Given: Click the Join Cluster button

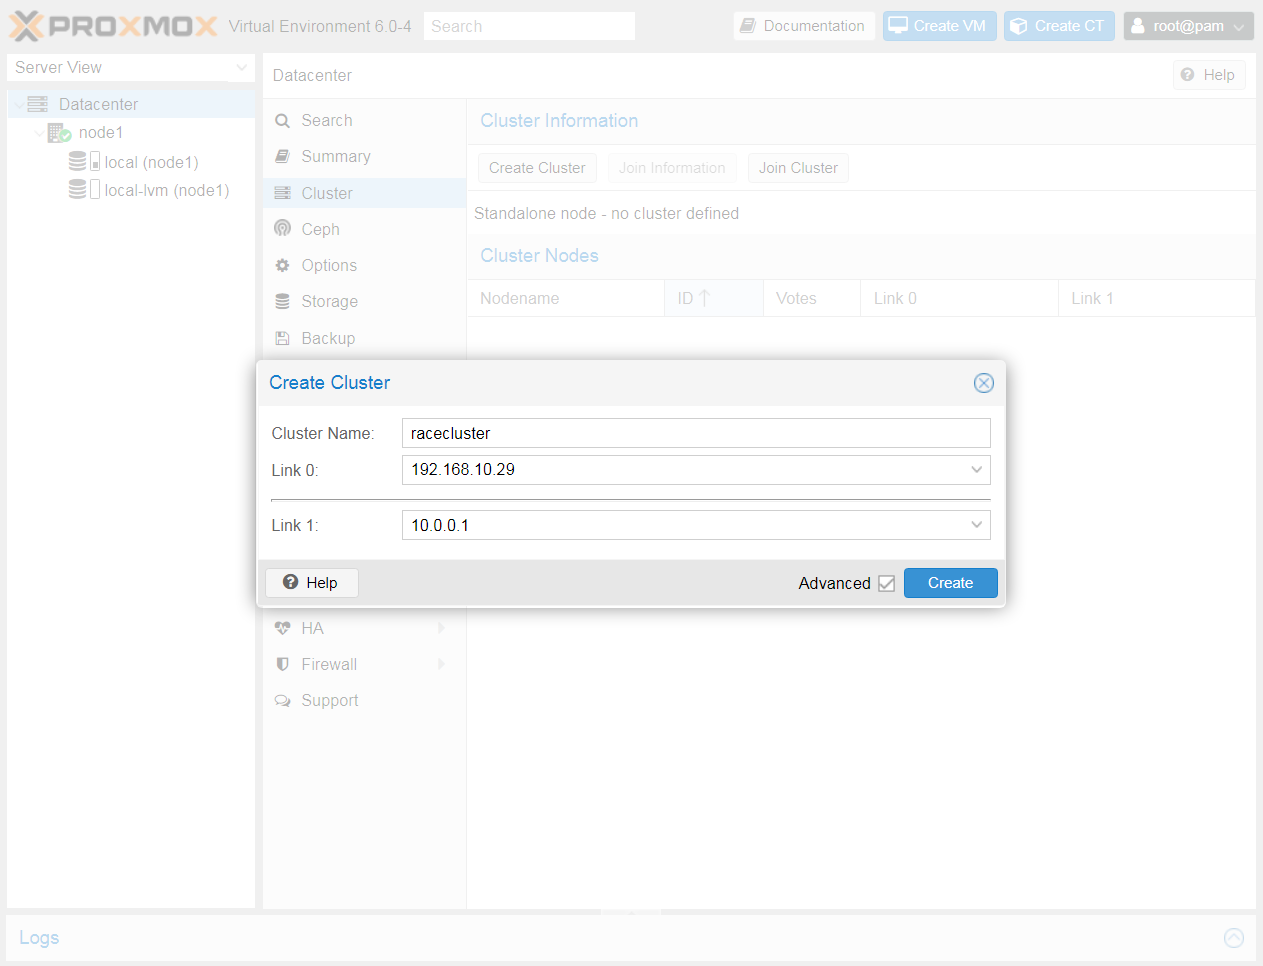Looking at the screenshot, I should (x=798, y=168).
